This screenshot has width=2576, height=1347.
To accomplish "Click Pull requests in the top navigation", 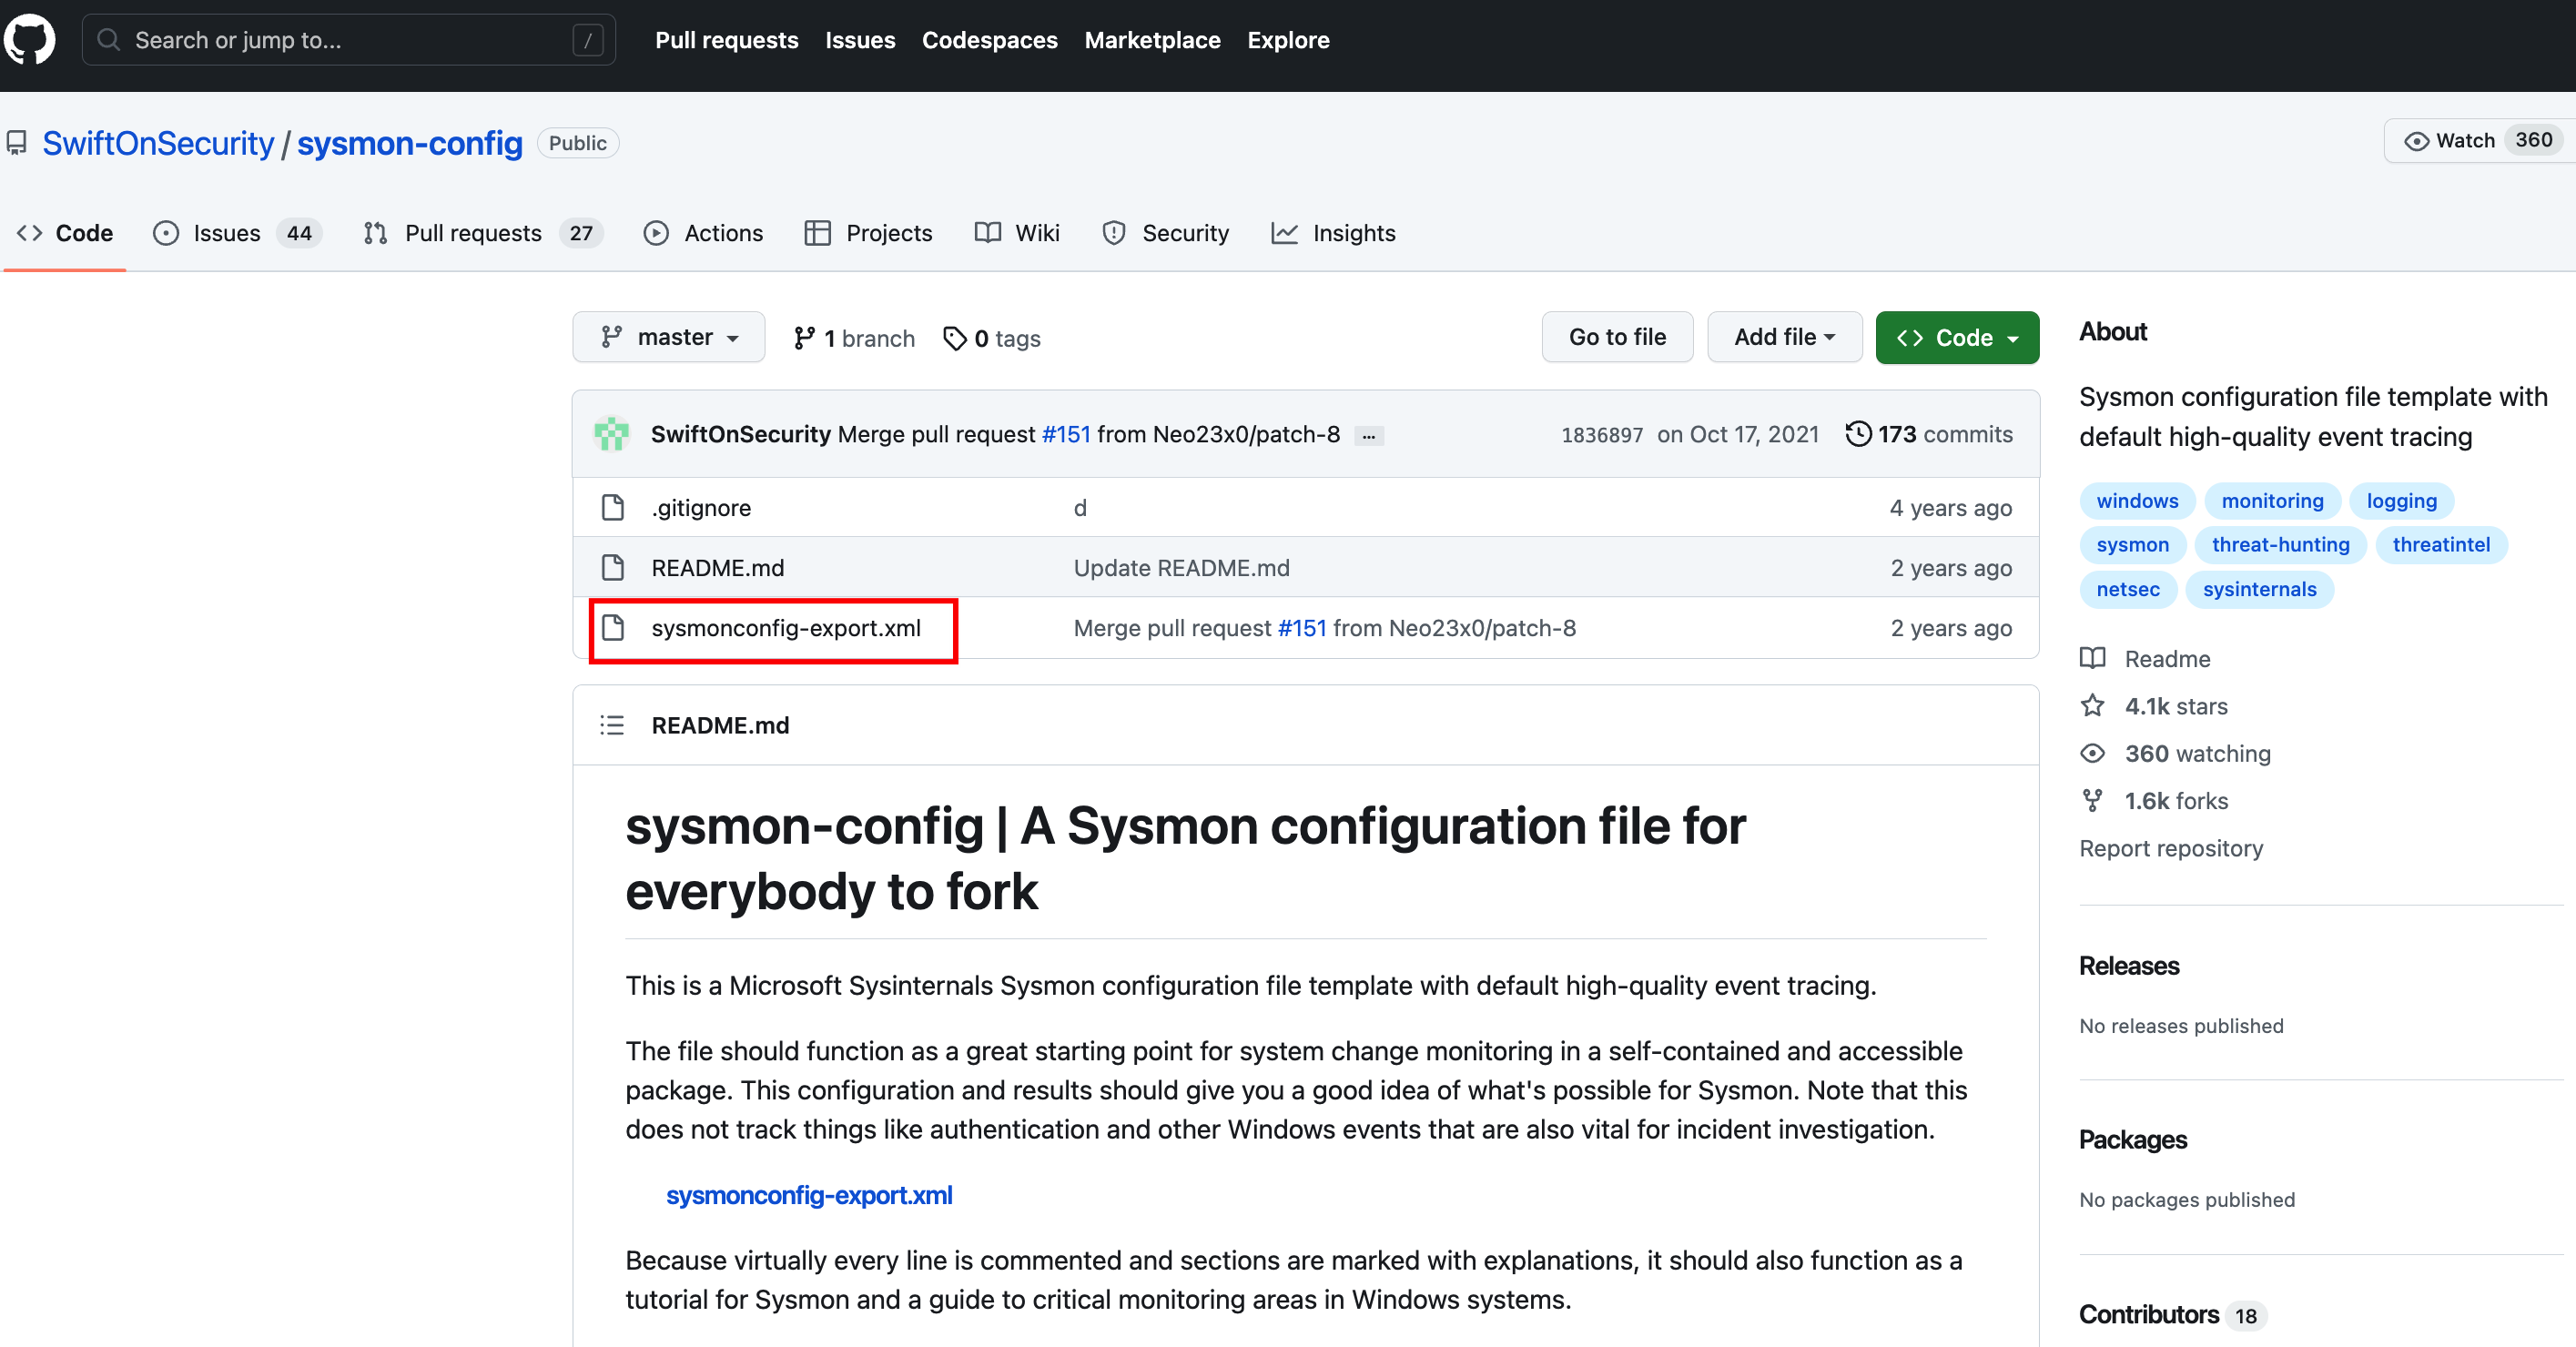I will (x=726, y=40).
